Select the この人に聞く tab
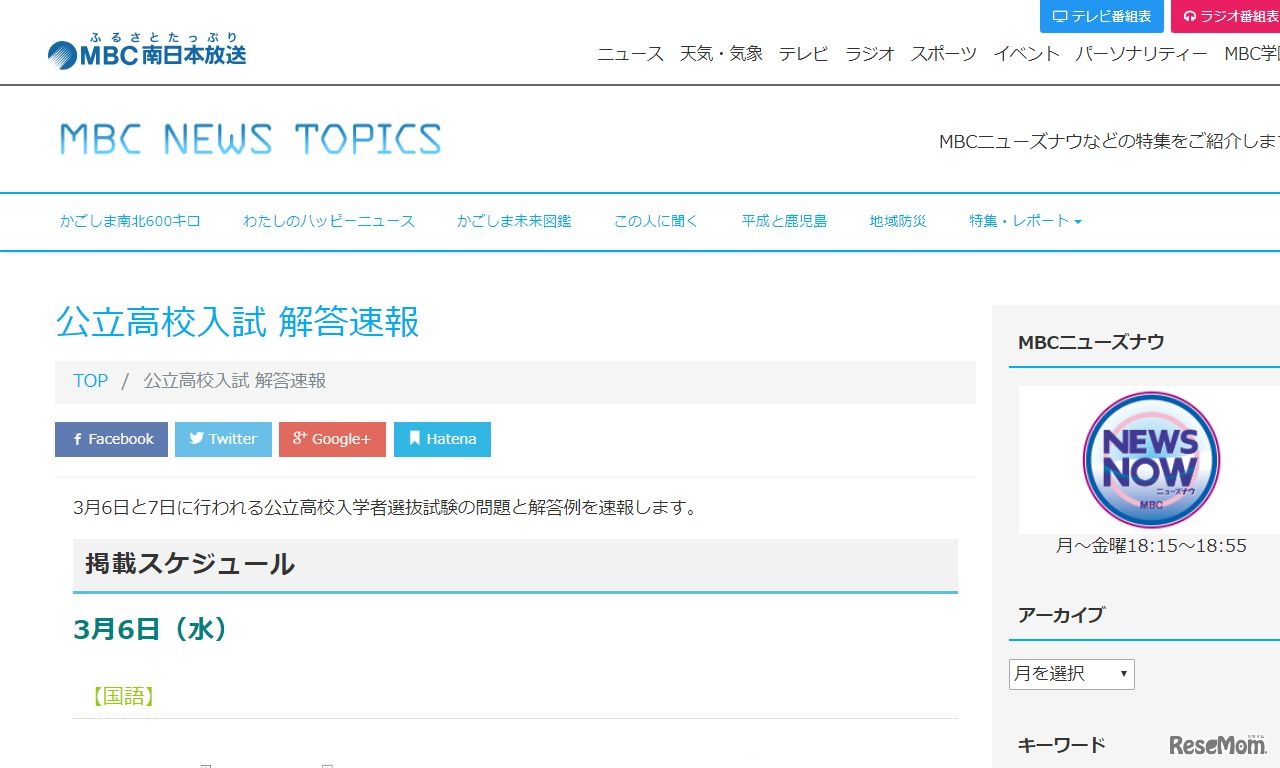1280x768 pixels. point(655,221)
